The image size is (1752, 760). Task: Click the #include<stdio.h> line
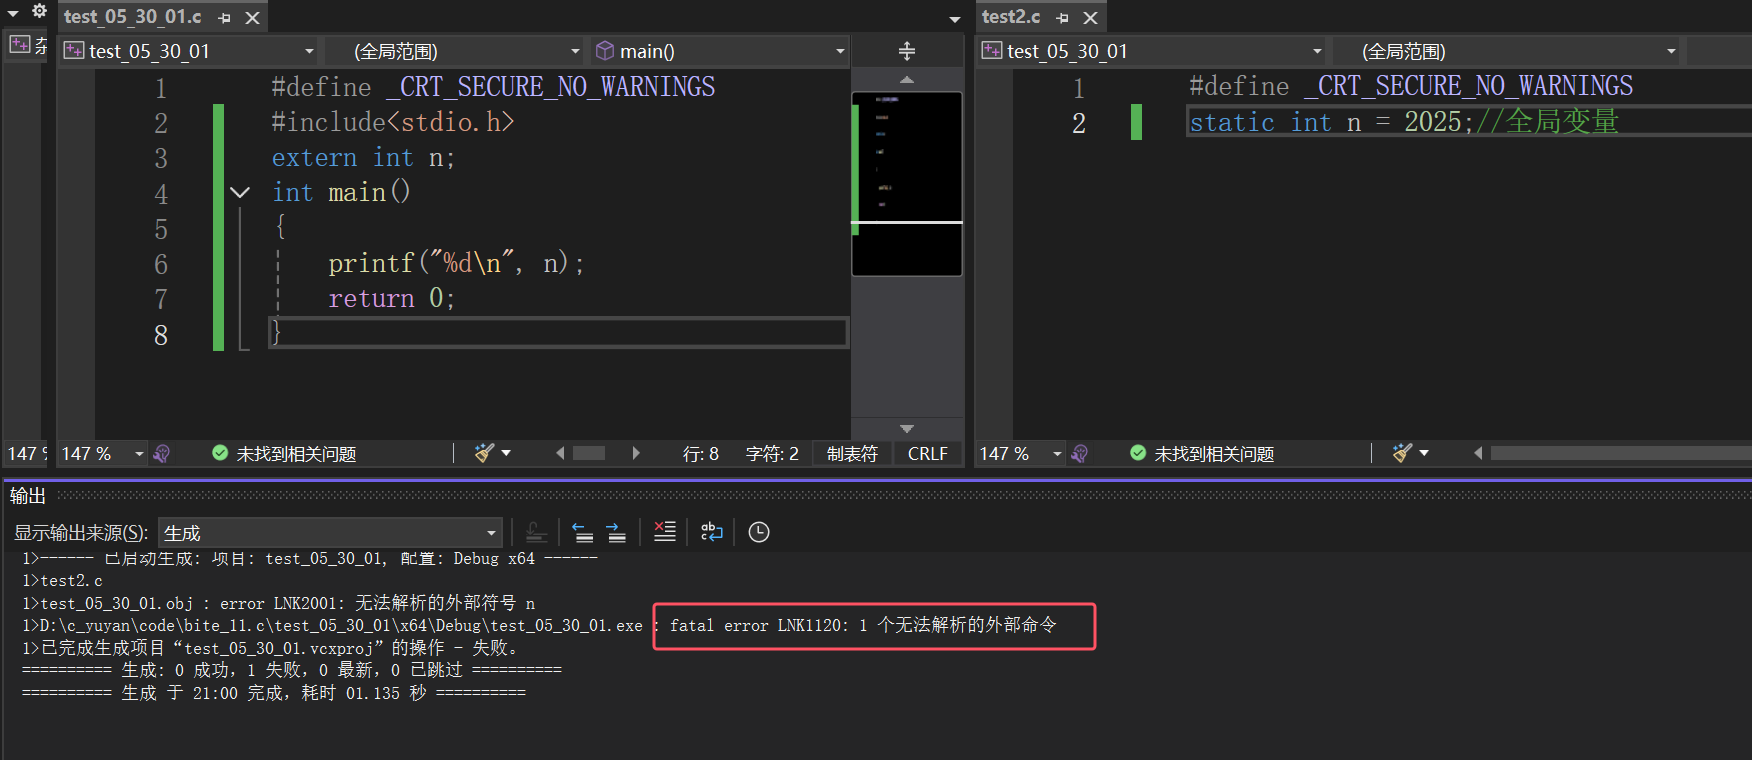(x=393, y=122)
